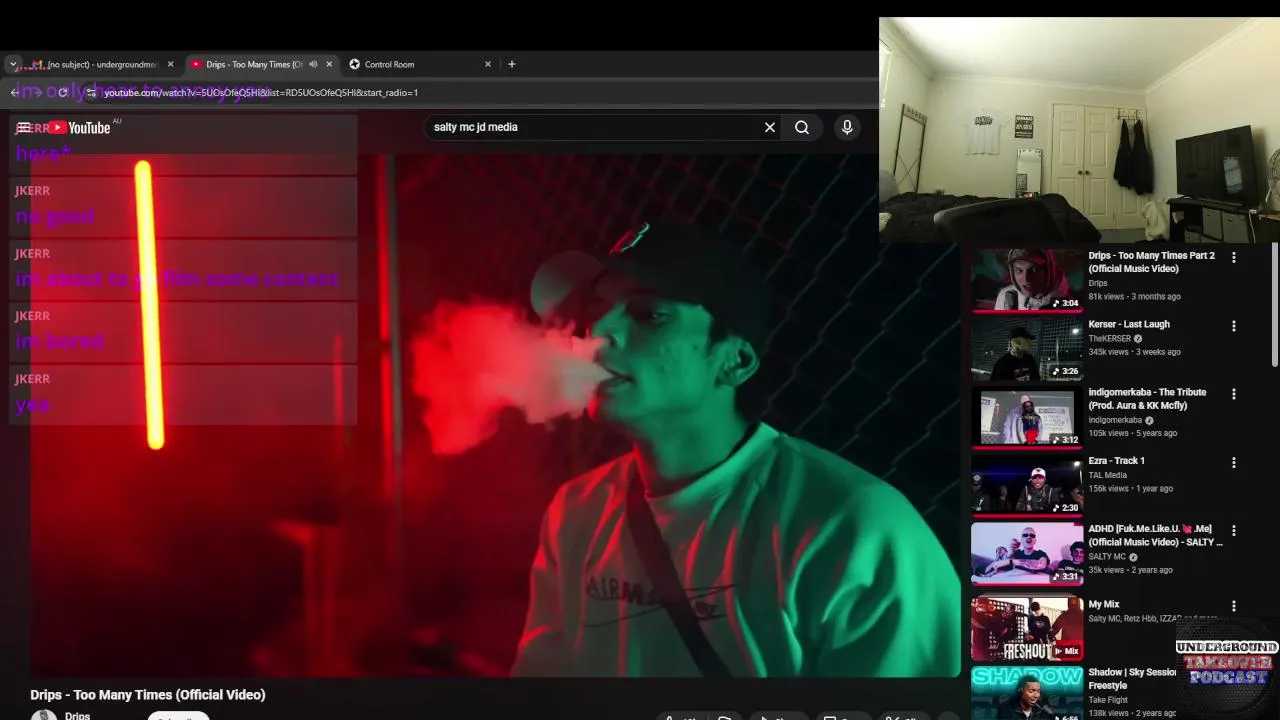Focus the browser address bar URL

click(261, 92)
